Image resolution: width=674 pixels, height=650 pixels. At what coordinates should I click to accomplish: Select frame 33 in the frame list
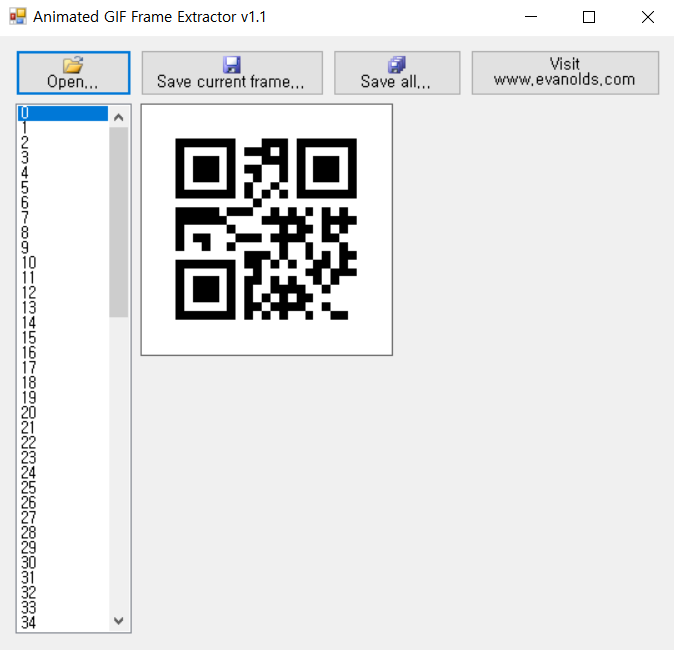pyautogui.click(x=63, y=608)
